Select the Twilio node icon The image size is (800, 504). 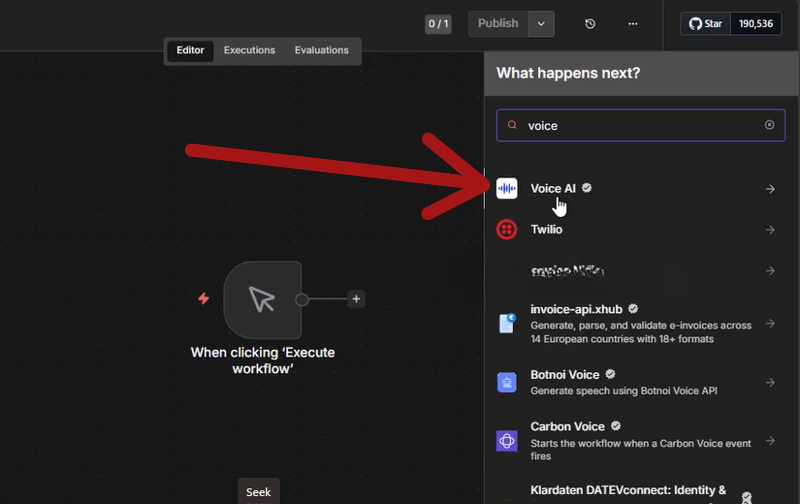[x=507, y=230]
